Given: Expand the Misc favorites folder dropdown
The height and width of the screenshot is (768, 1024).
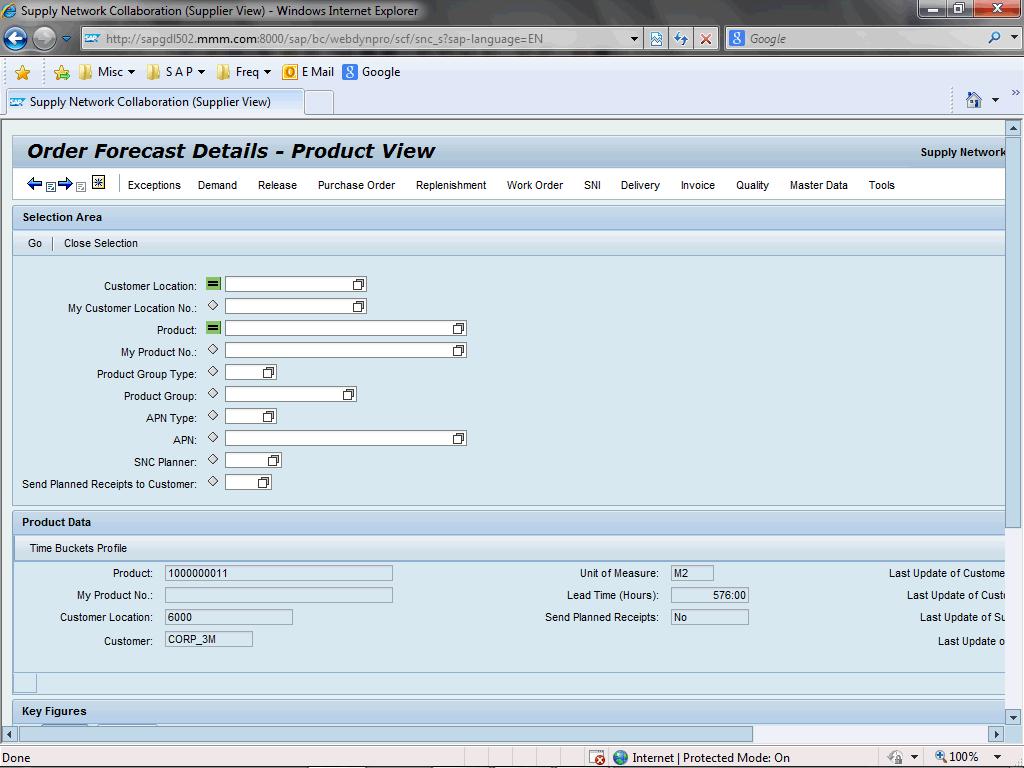Looking at the screenshot, I should click(x=131, y=72).
